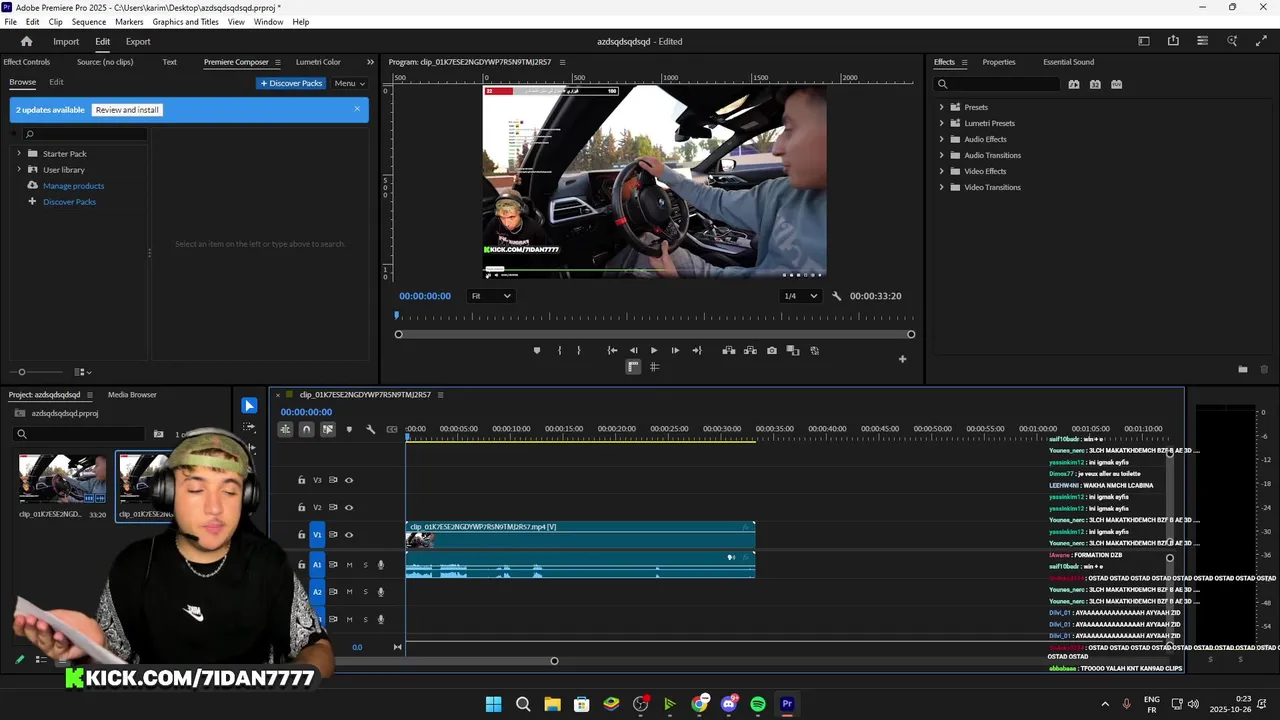Open Manage products link
Image resolution: width=1280 pixels, height=720 pixels.
coord(73,186)
